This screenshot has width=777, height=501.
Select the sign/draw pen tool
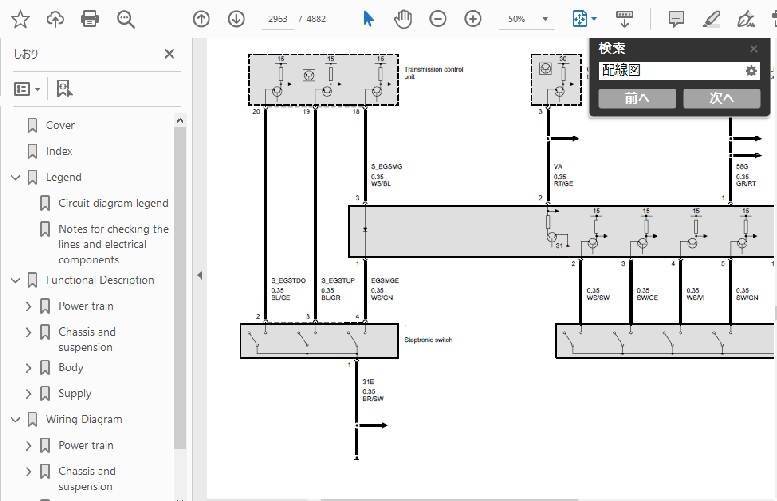pos(746,19)
